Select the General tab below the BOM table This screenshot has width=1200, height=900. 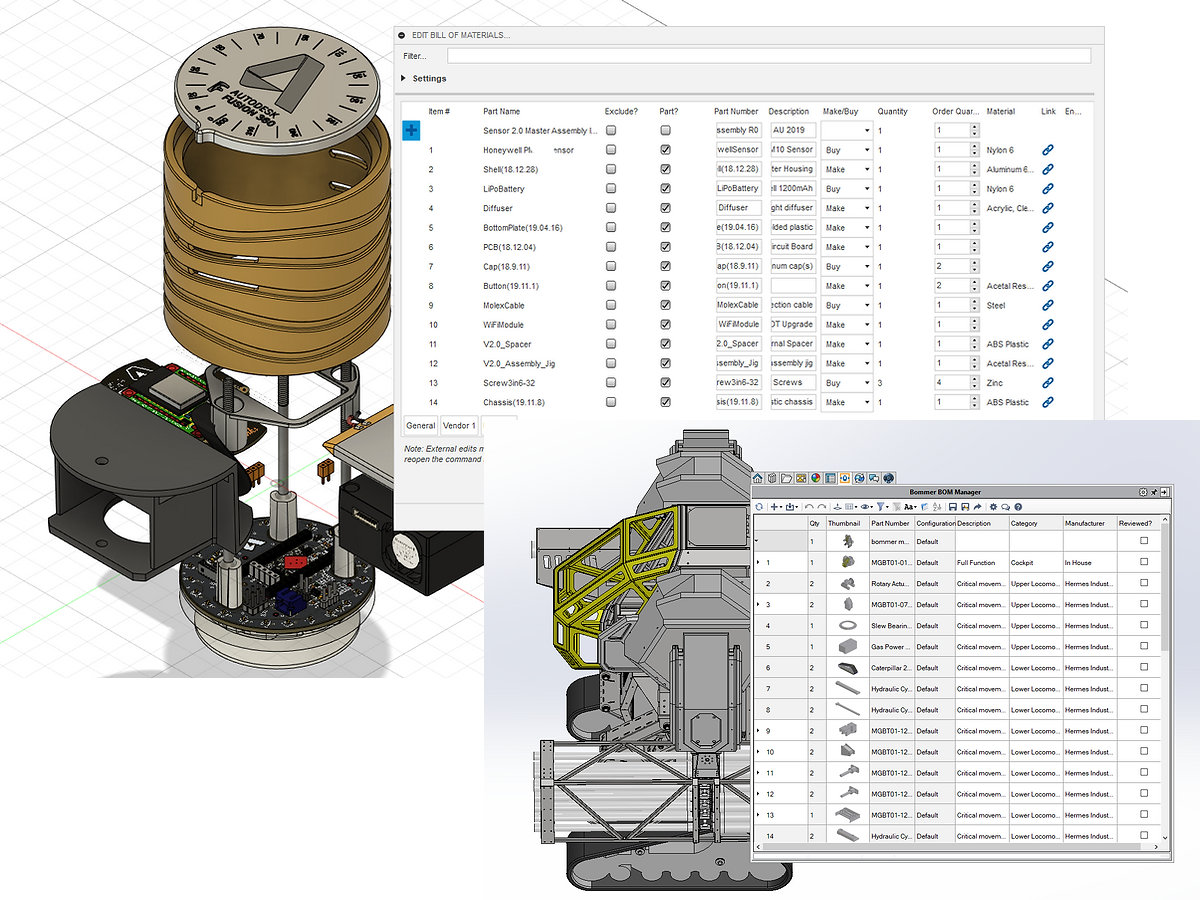[420, 425]
